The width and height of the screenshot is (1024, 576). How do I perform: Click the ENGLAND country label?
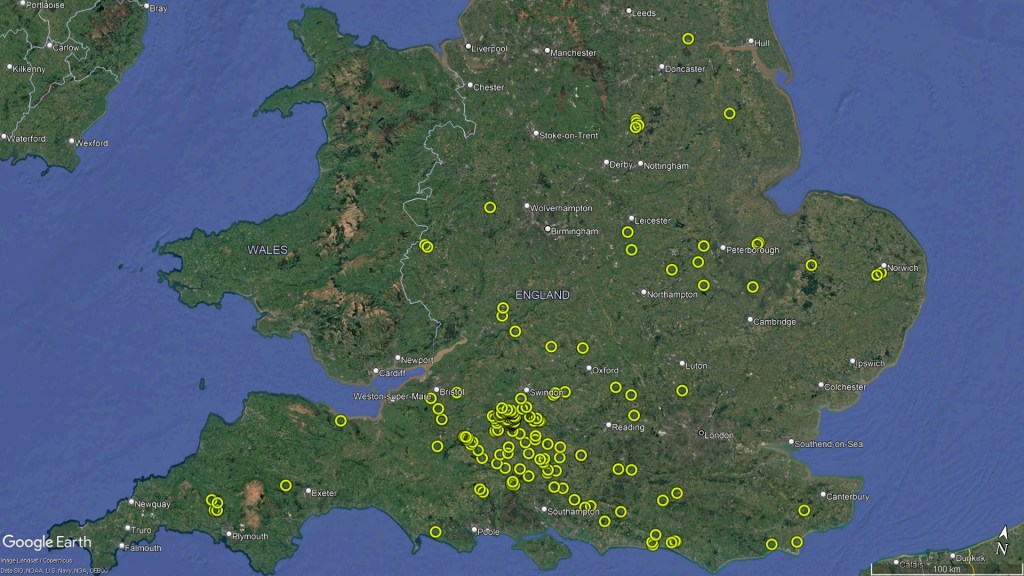coord(543,295)
